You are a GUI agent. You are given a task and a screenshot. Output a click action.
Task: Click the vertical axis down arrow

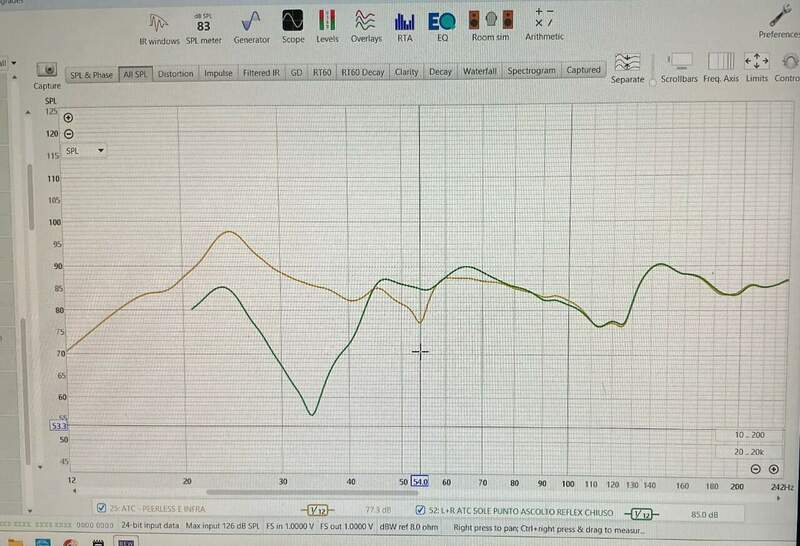click(40, 467)
